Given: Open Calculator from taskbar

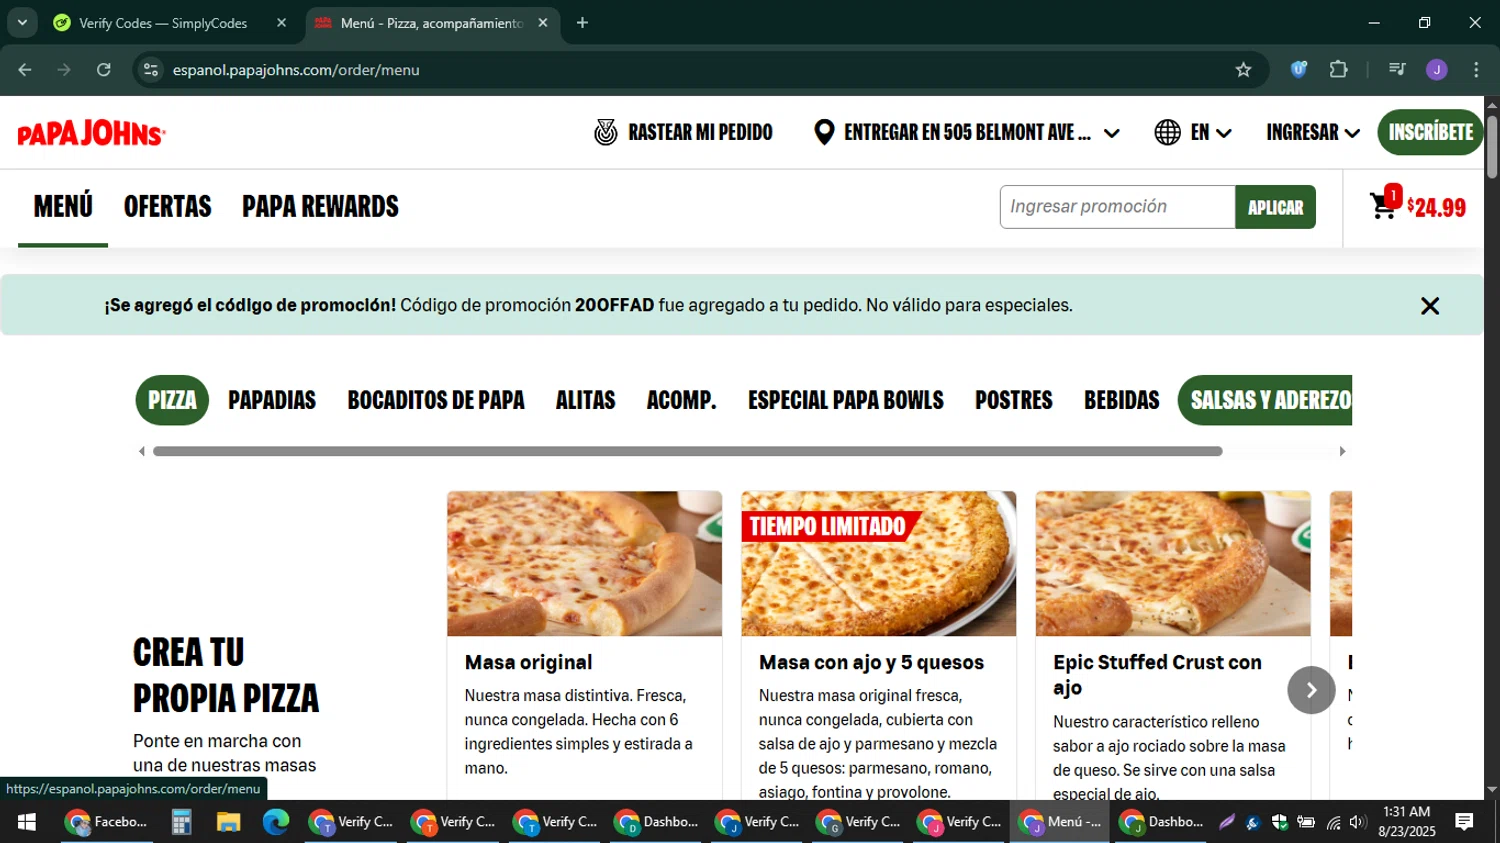Looking at the screenshot, I should click(181, 822).
